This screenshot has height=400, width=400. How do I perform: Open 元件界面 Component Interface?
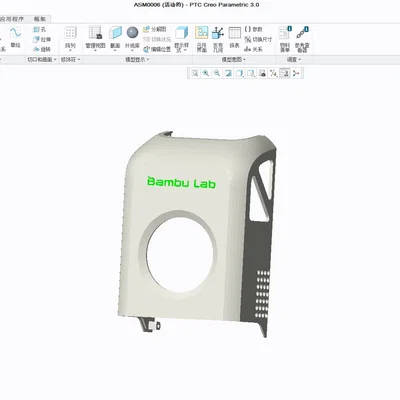pos(202,39)
